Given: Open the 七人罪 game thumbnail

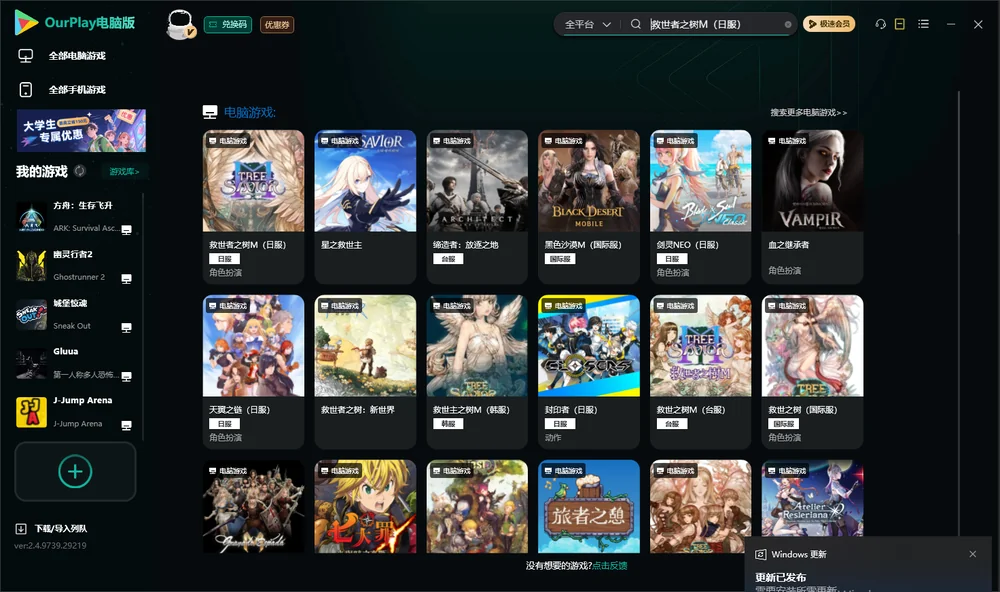Looking at the screenshot, I should [365, 507].
